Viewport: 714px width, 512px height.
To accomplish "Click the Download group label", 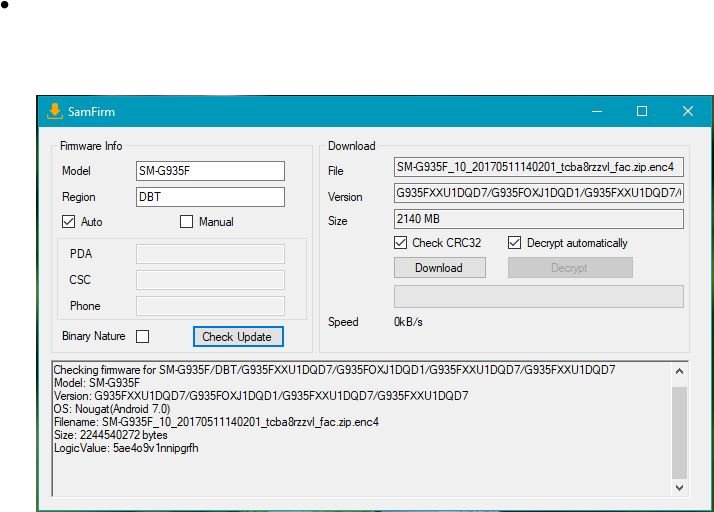I will [x=352, y=146].
